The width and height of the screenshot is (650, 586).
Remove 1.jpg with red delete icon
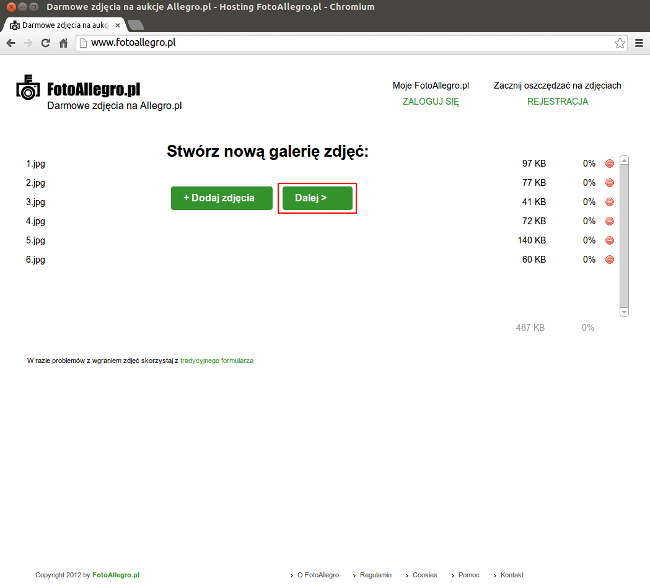click(x=609, y=164)
